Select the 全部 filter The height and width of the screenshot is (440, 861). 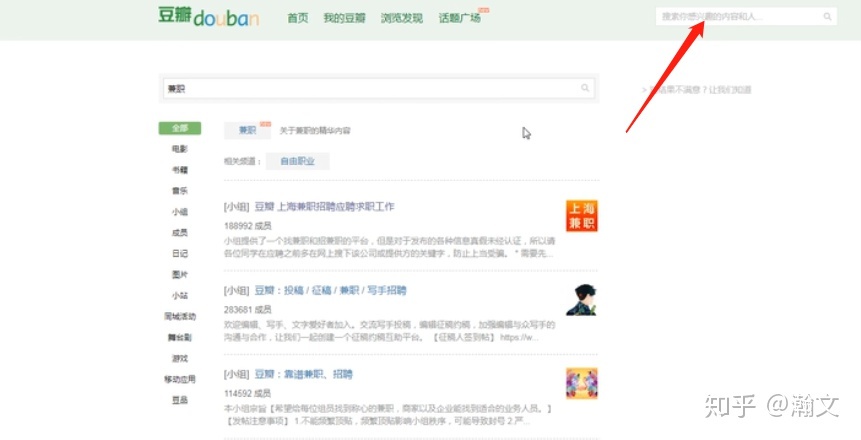point(180,128)
